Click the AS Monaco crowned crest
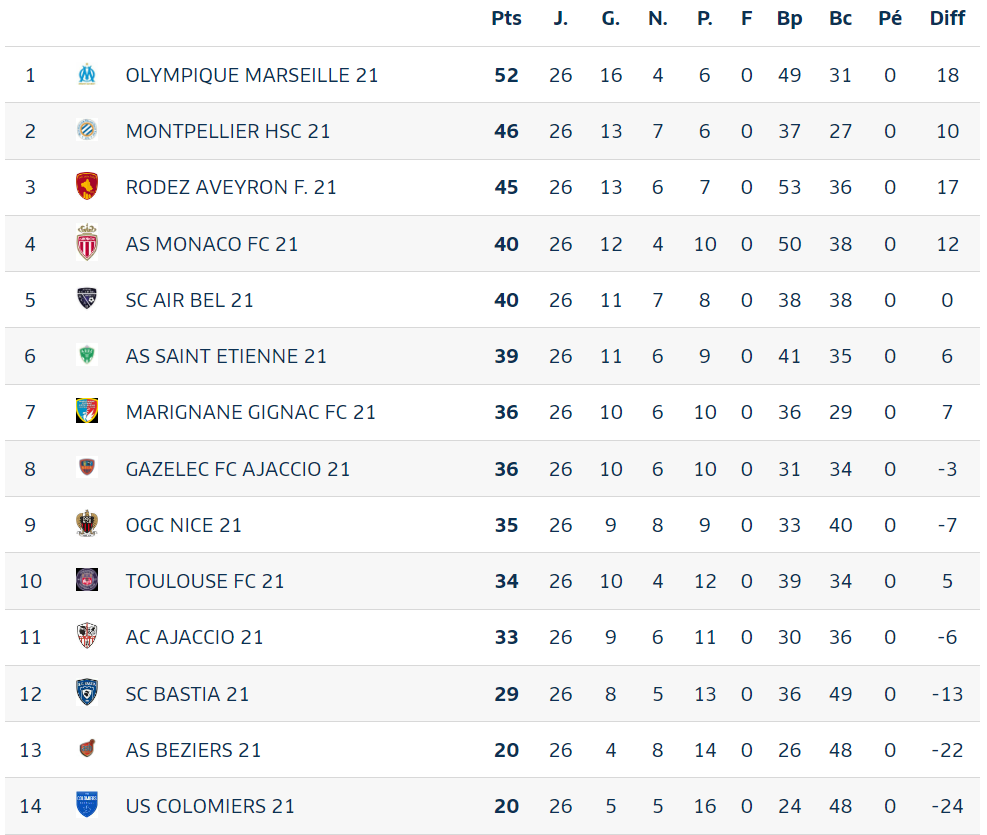 point(87,243)
